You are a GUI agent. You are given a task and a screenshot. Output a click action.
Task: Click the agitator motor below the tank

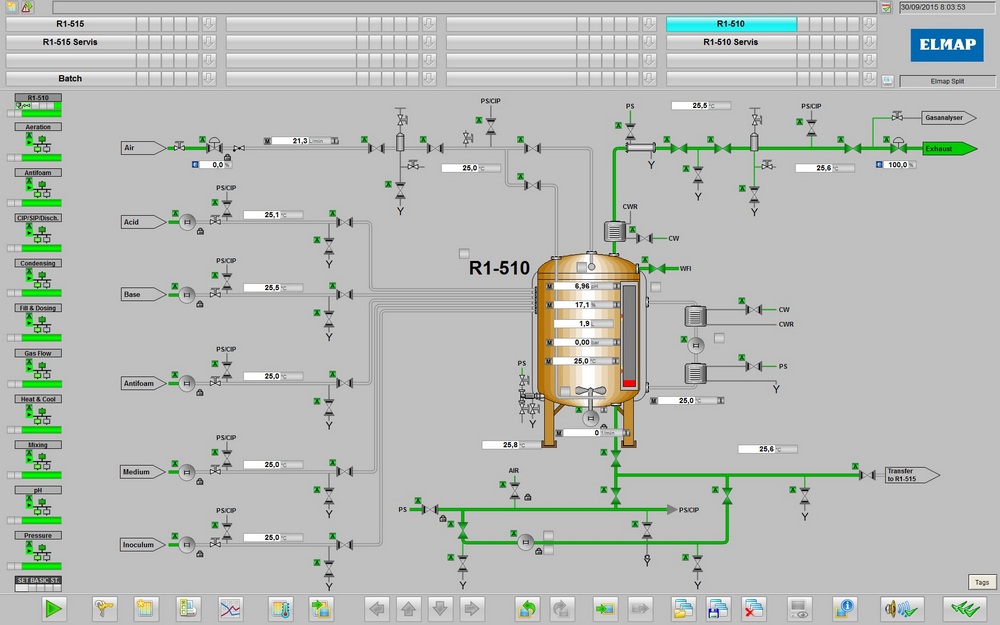(x=591, y=418)
